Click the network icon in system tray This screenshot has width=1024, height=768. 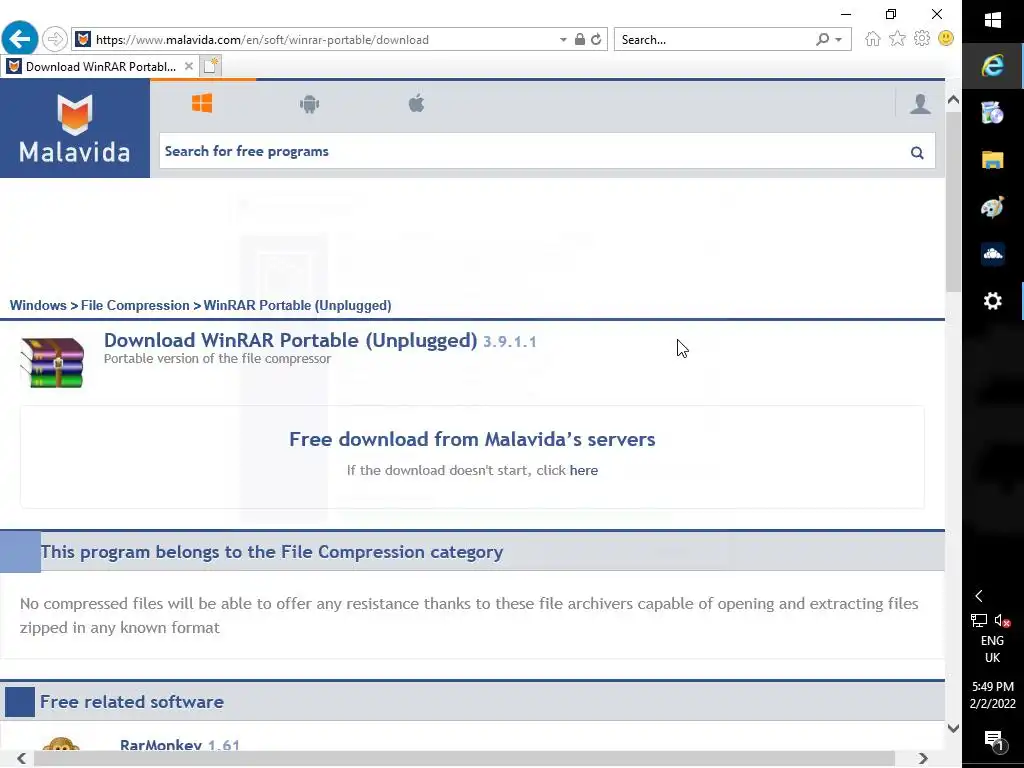click(979, 620)
